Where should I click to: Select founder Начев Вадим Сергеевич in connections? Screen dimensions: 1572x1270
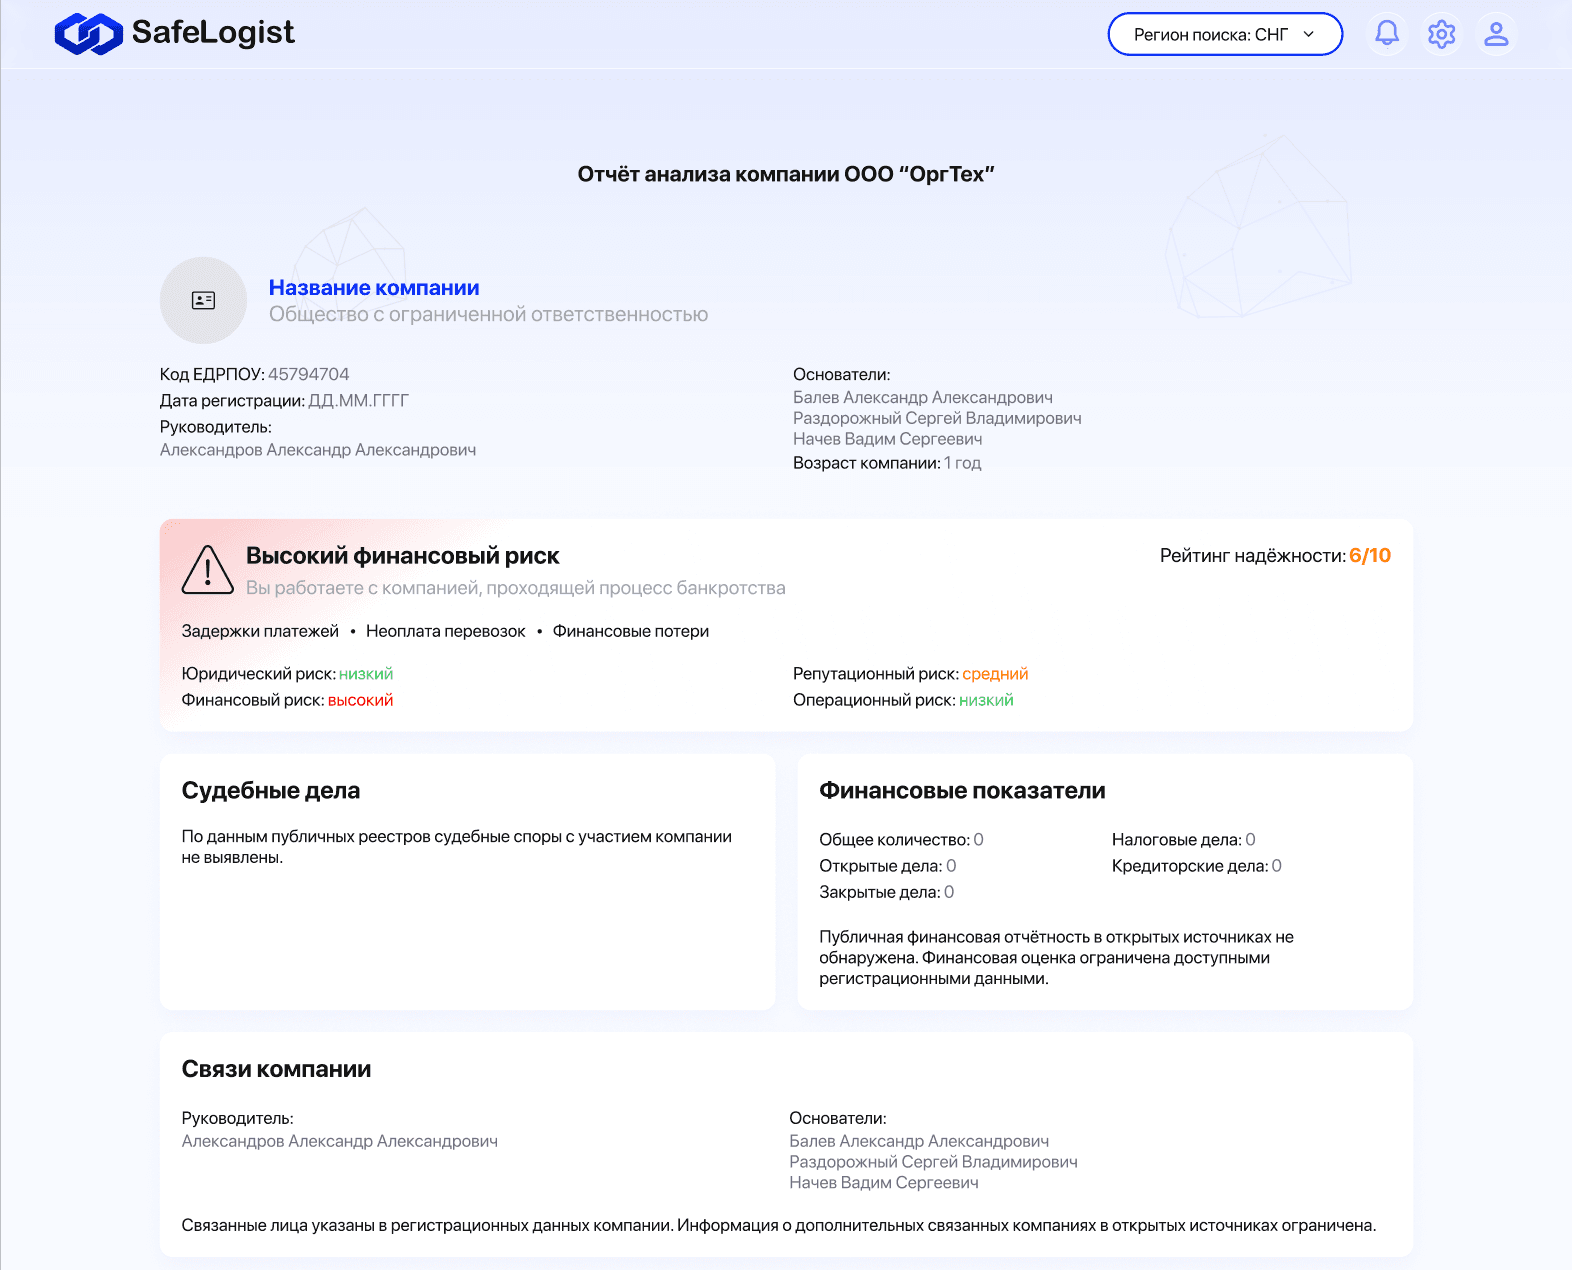884,1183
